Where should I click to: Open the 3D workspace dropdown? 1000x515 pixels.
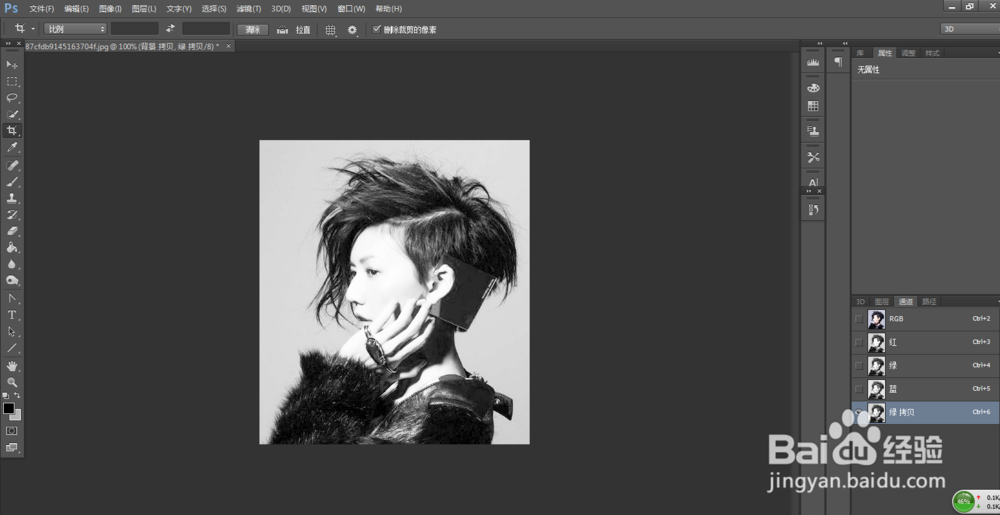970,29
